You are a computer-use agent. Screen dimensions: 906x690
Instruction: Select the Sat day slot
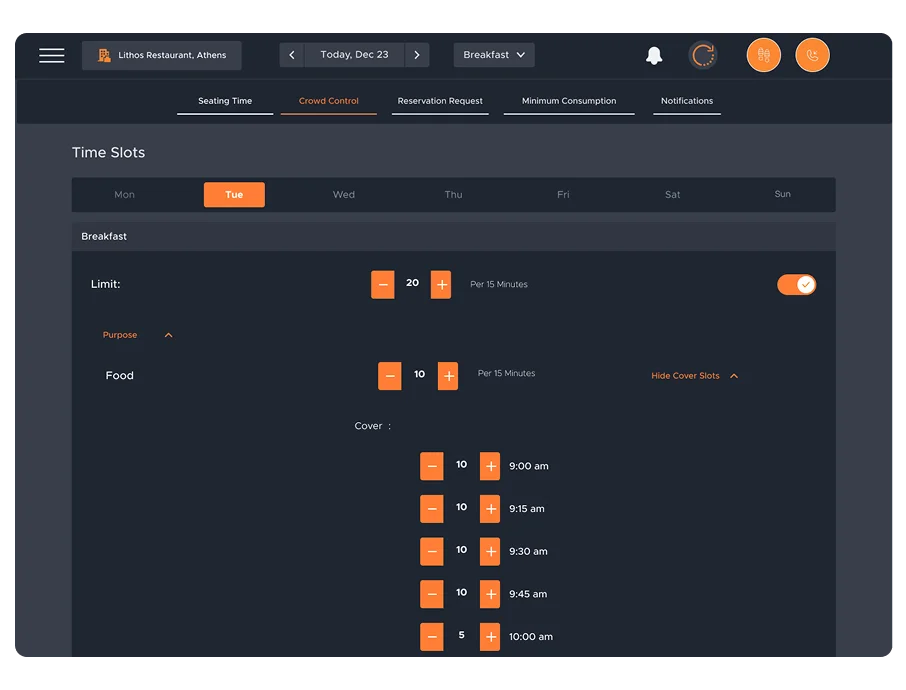[x=673, y=195]
